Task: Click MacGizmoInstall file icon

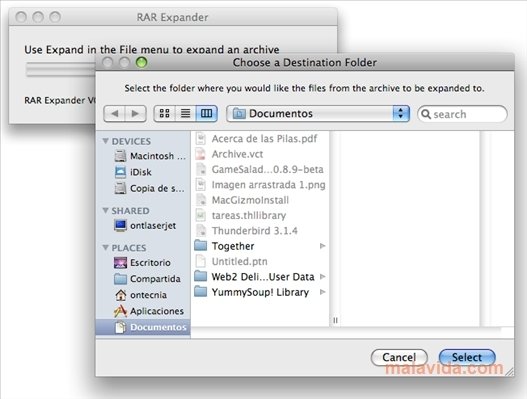Action: point(201,200)
